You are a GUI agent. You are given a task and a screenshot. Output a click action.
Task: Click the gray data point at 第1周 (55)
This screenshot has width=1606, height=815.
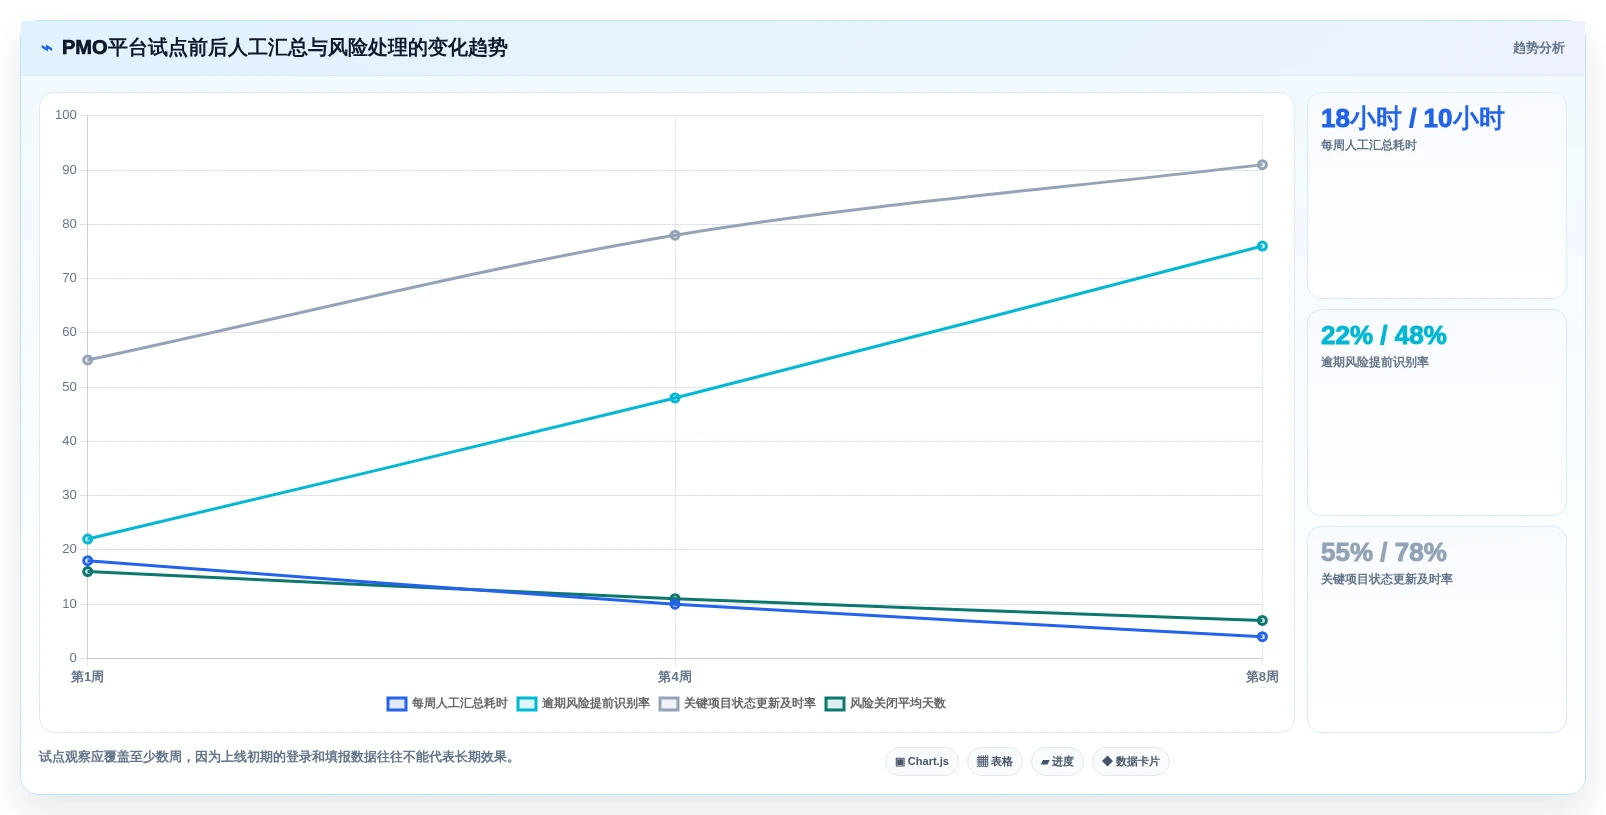[x=88, y=360]
